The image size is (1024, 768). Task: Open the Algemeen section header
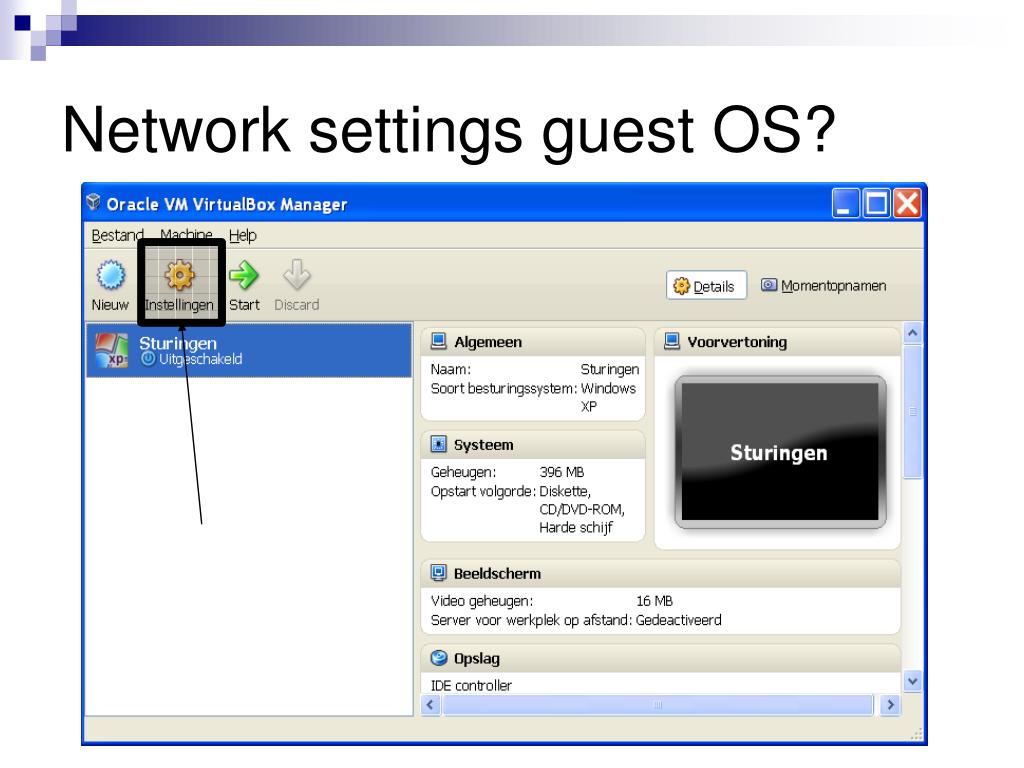pyautogui.click(x=533, y=342)
